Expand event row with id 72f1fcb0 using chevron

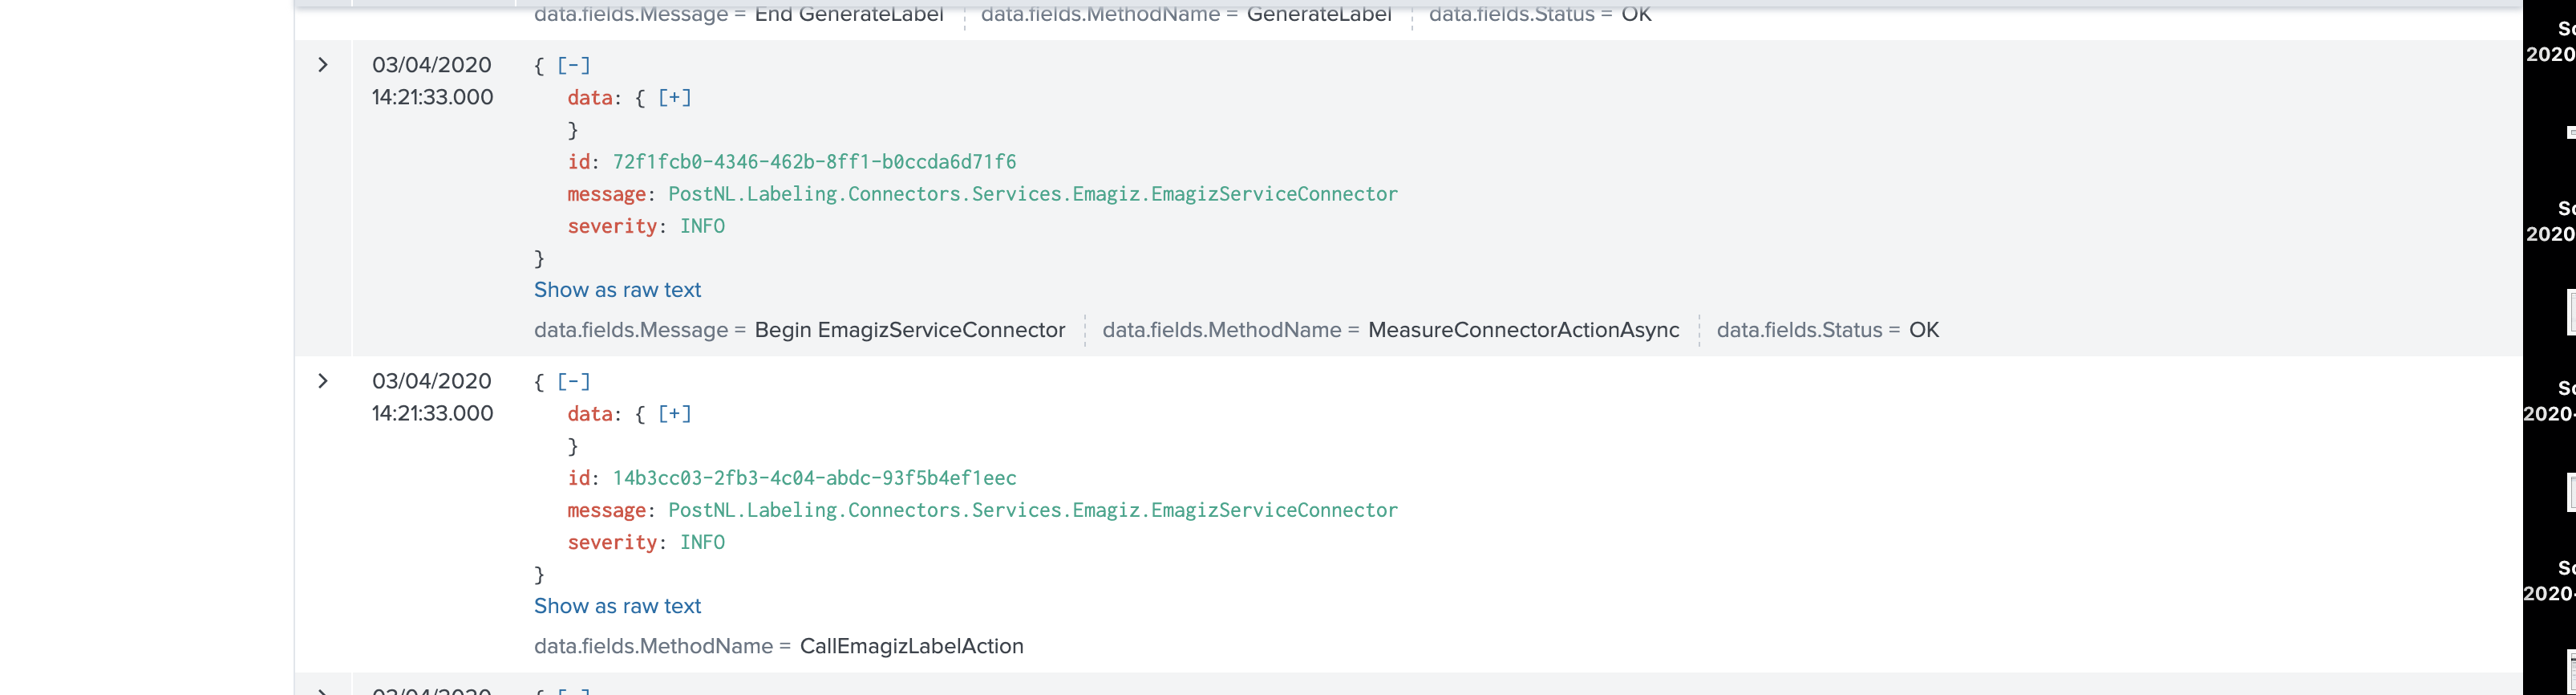(323, 65)
